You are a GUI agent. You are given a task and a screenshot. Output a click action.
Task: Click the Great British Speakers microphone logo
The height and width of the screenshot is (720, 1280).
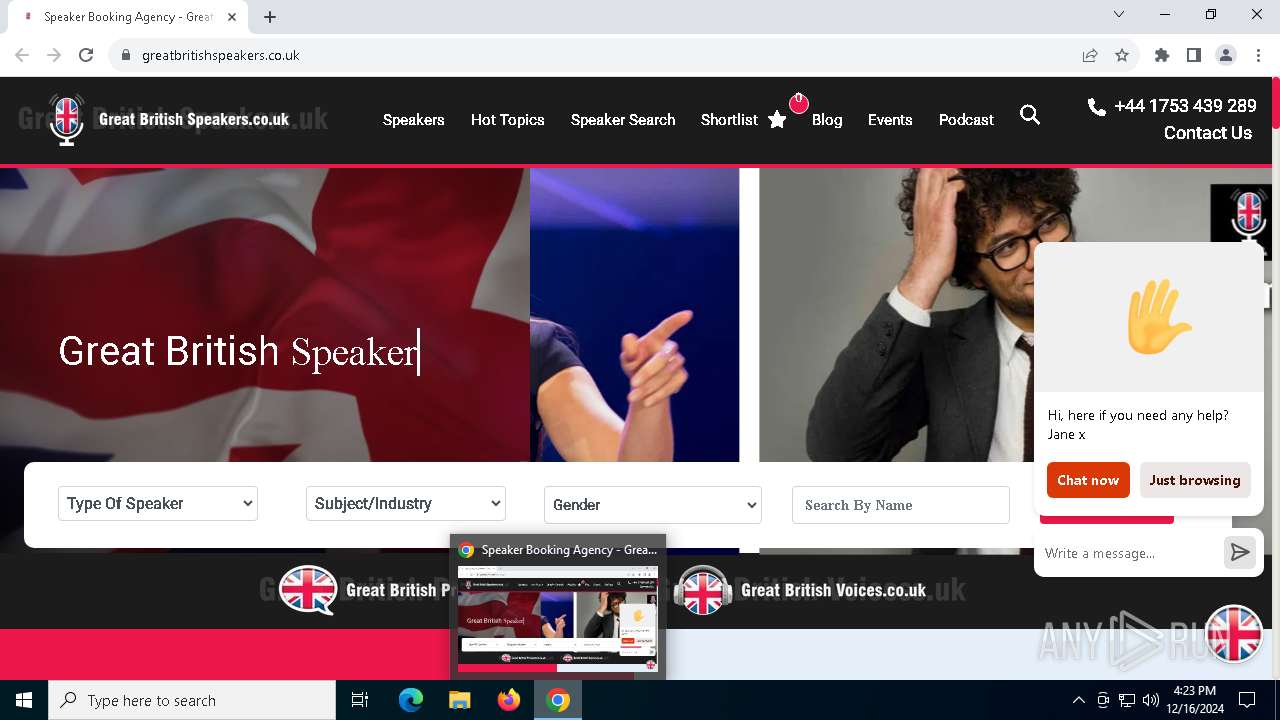pos(67,119)
